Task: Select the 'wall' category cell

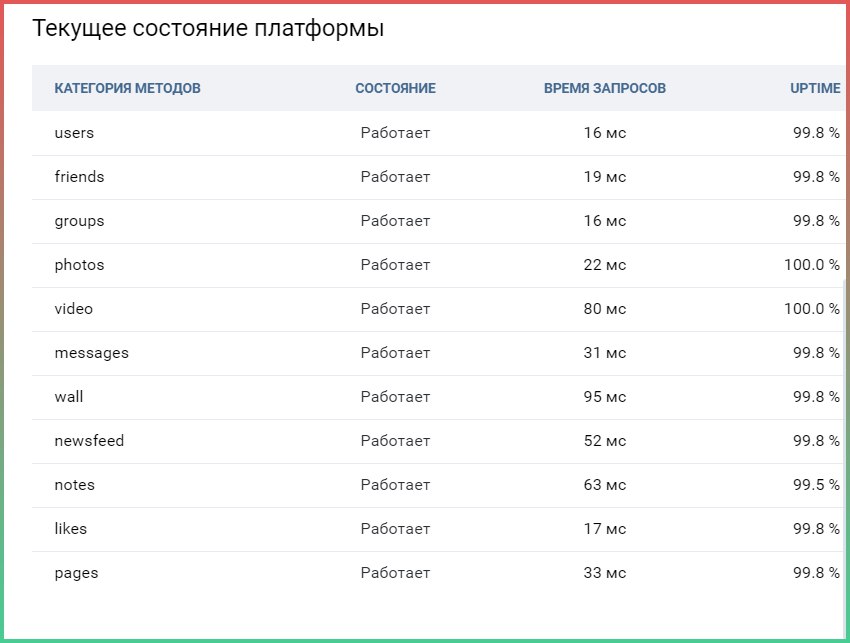Action: coord(69,397)
